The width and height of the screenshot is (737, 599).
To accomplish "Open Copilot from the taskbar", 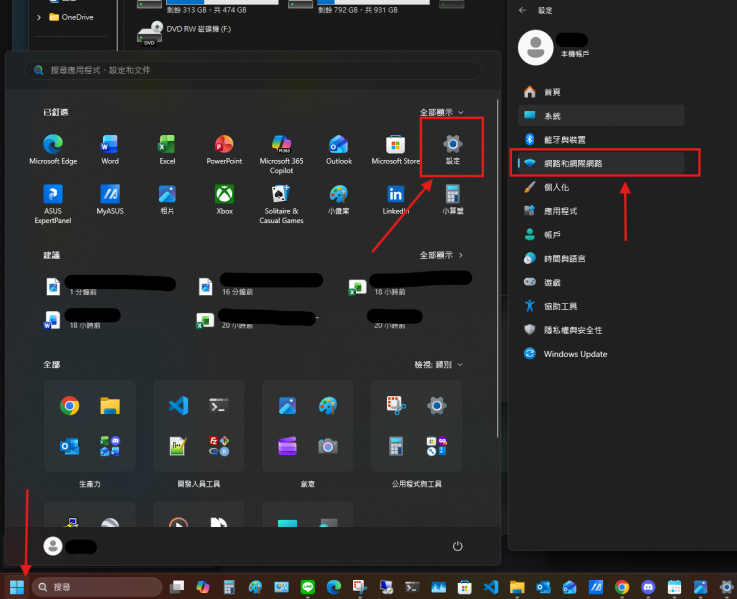I will pyautogui.click(x=203, y=587).
